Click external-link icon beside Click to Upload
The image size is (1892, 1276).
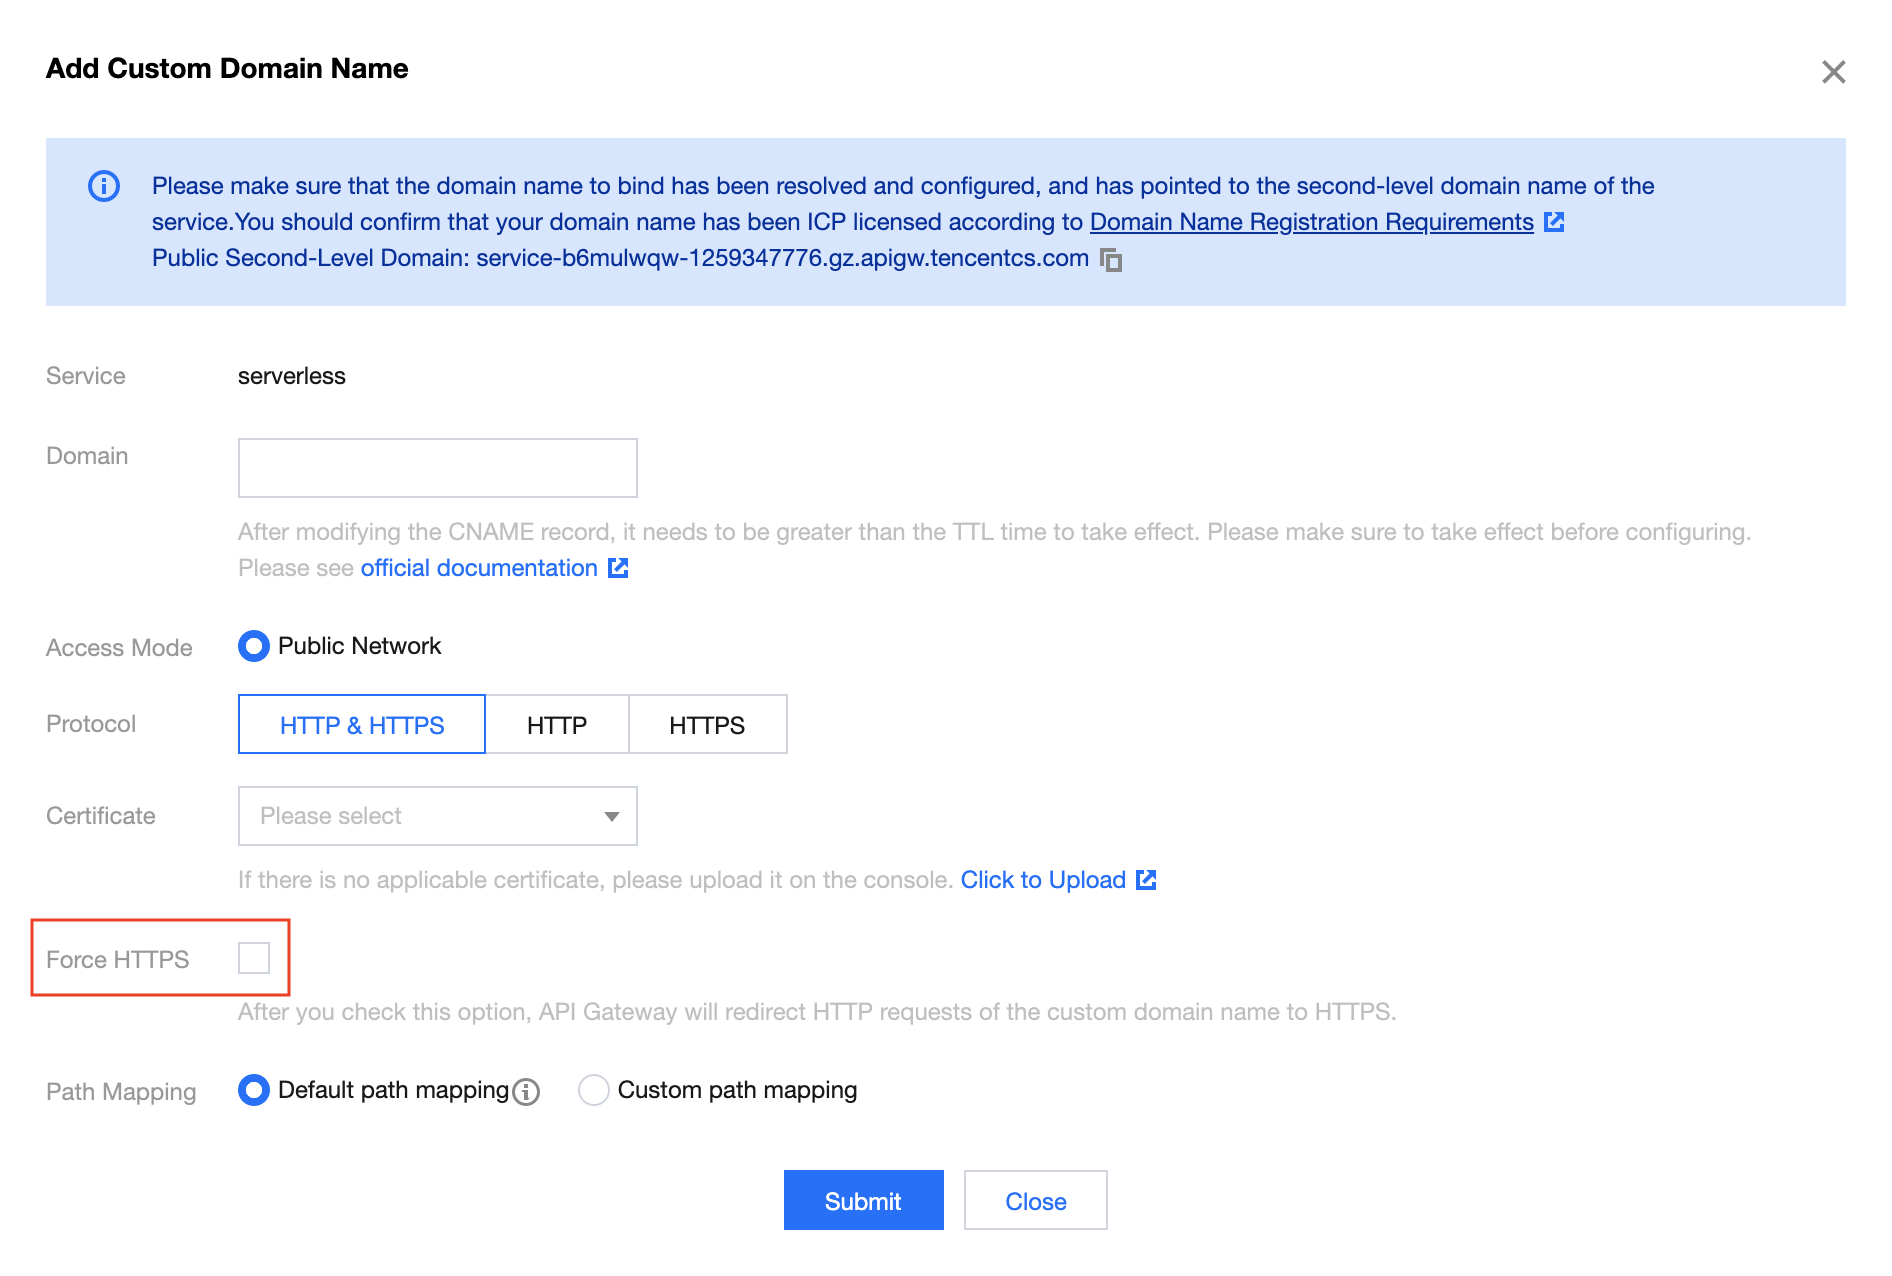tap(1146, 880)
